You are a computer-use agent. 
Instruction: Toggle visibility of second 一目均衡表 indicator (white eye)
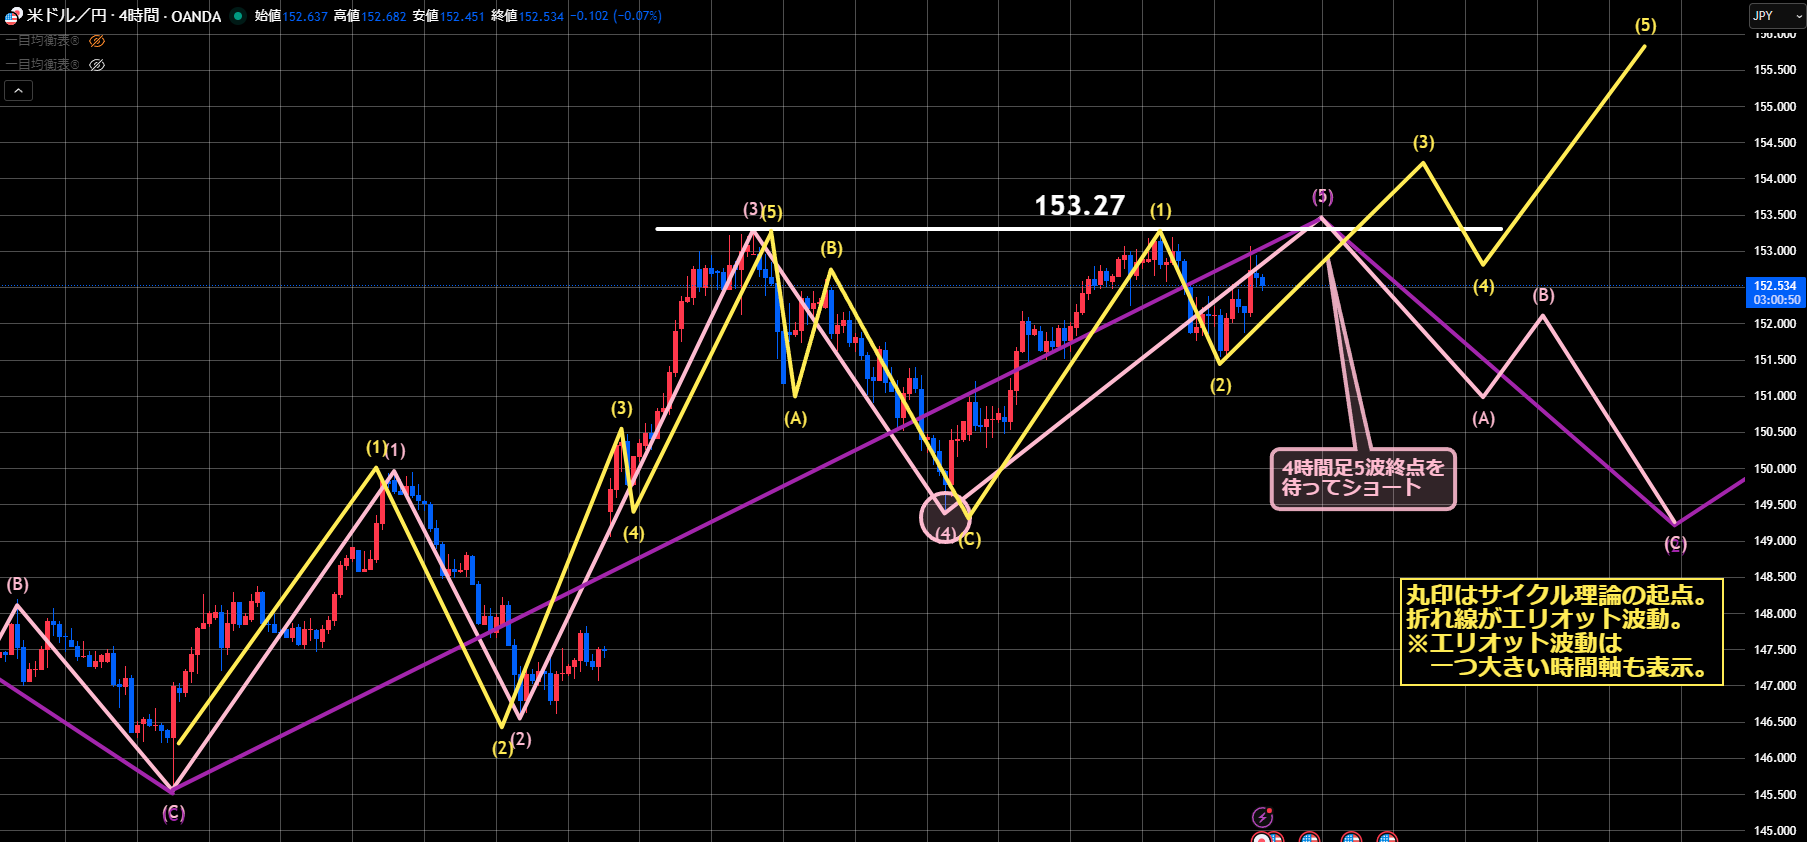tap(97, 65)
